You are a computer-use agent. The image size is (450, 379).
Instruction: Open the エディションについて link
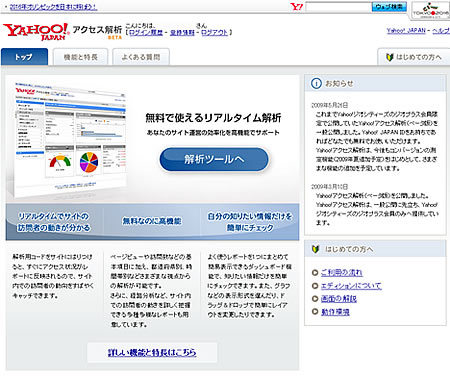tap(351, 286)
